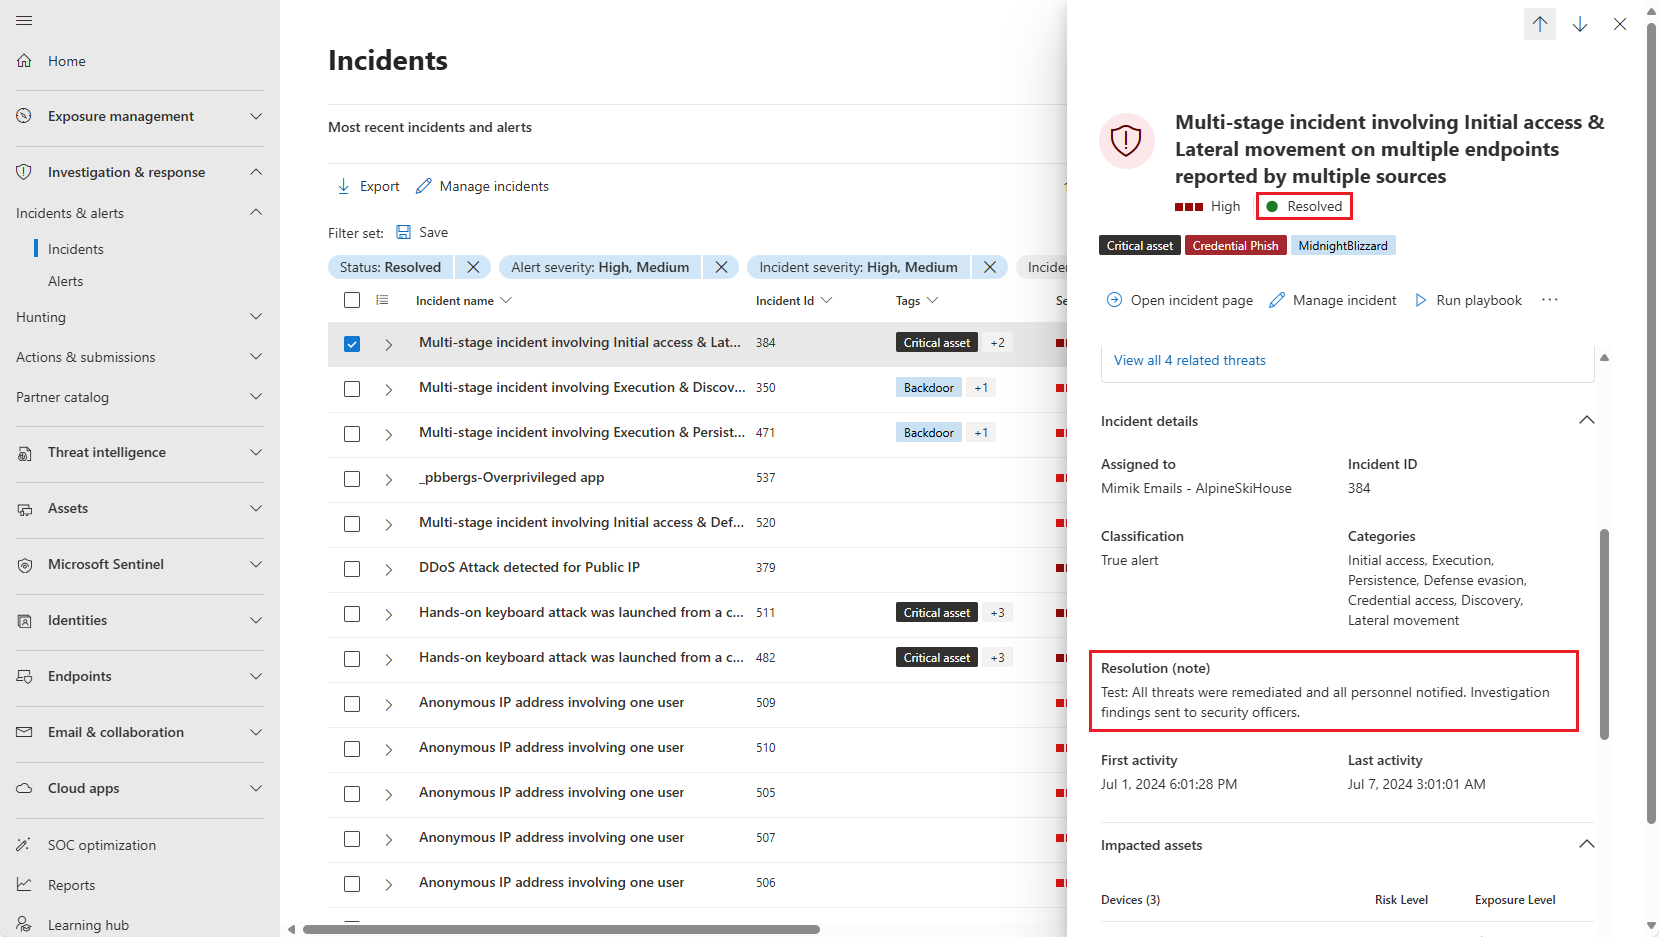This screenshot has width=1659, height=937.
Task: Click the Open incident page icon
Action: click(1112, 300)
